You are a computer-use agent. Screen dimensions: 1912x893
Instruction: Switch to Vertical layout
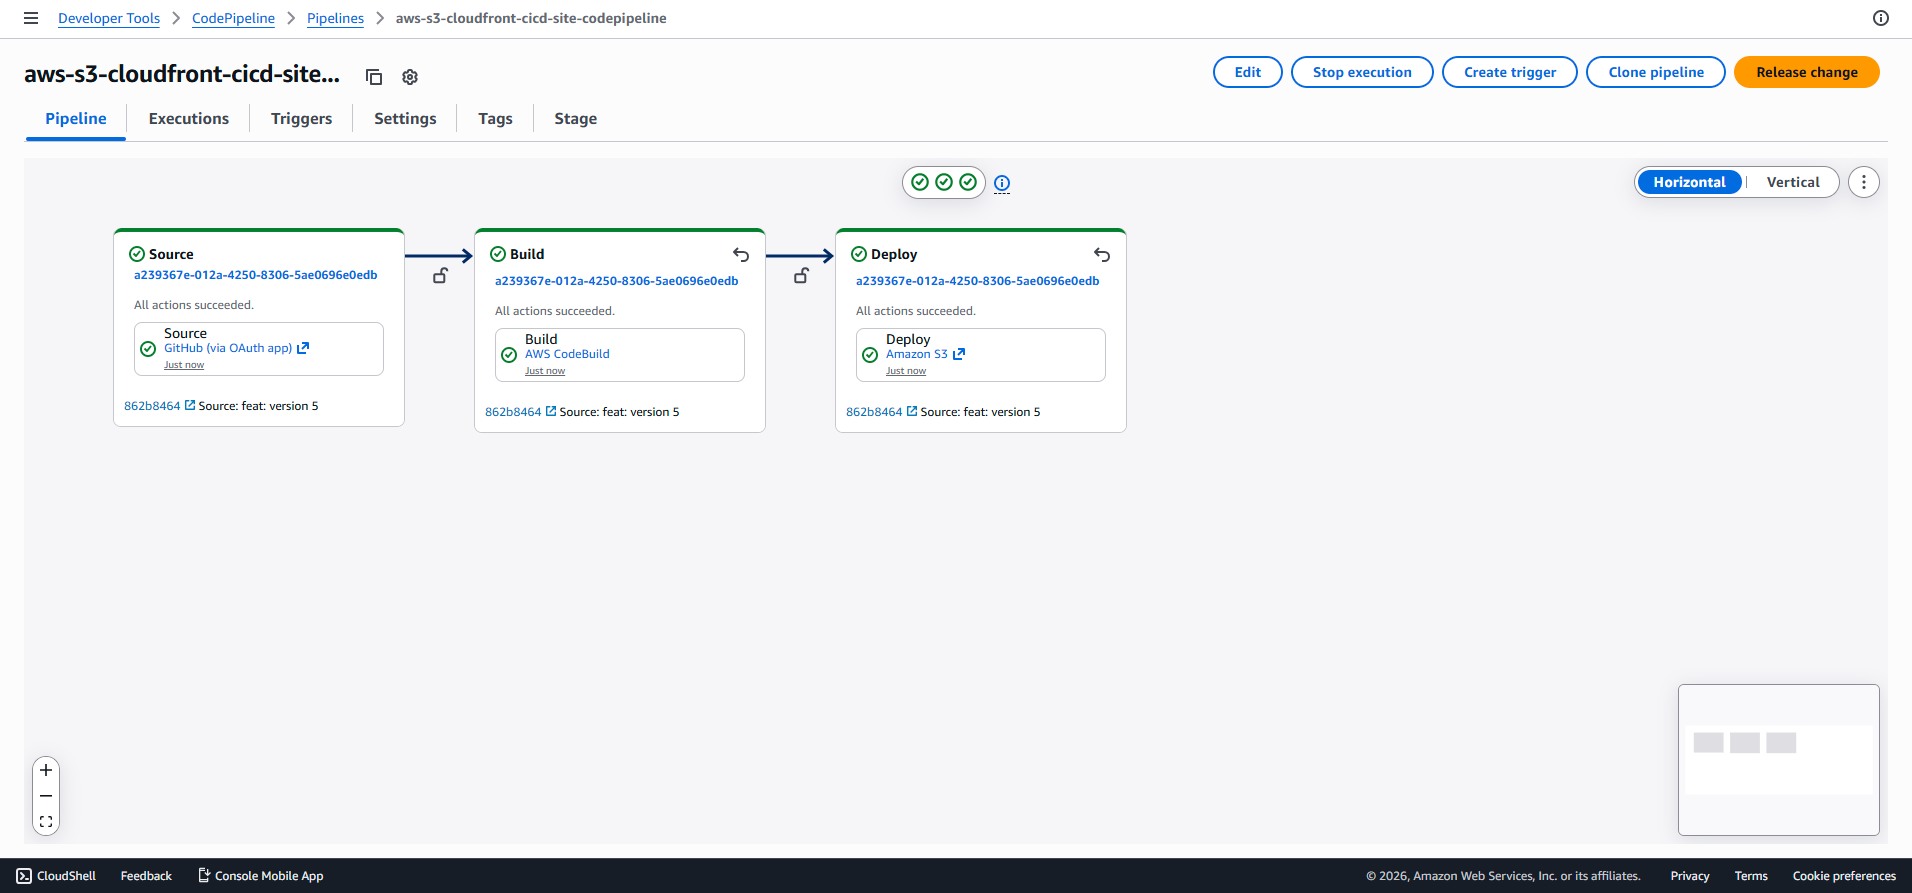point(1793,182)
